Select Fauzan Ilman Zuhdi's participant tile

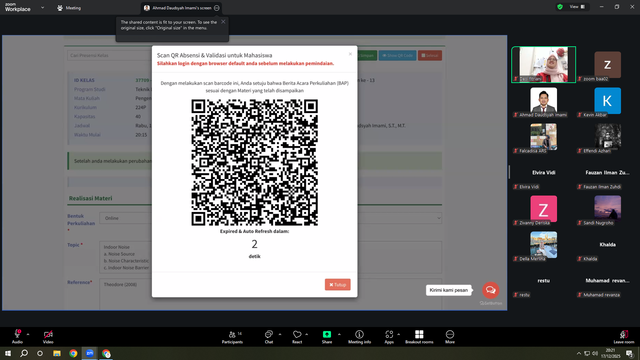607,173
